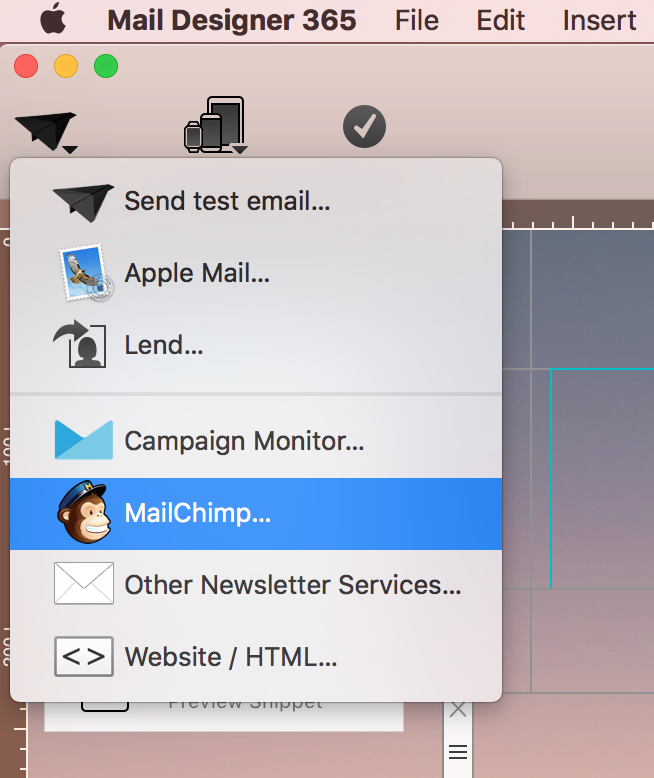The height and width of the screenshot is (778, 654).
Task: Click the Apple Mail stamp icon
Action: coord(85,273)
